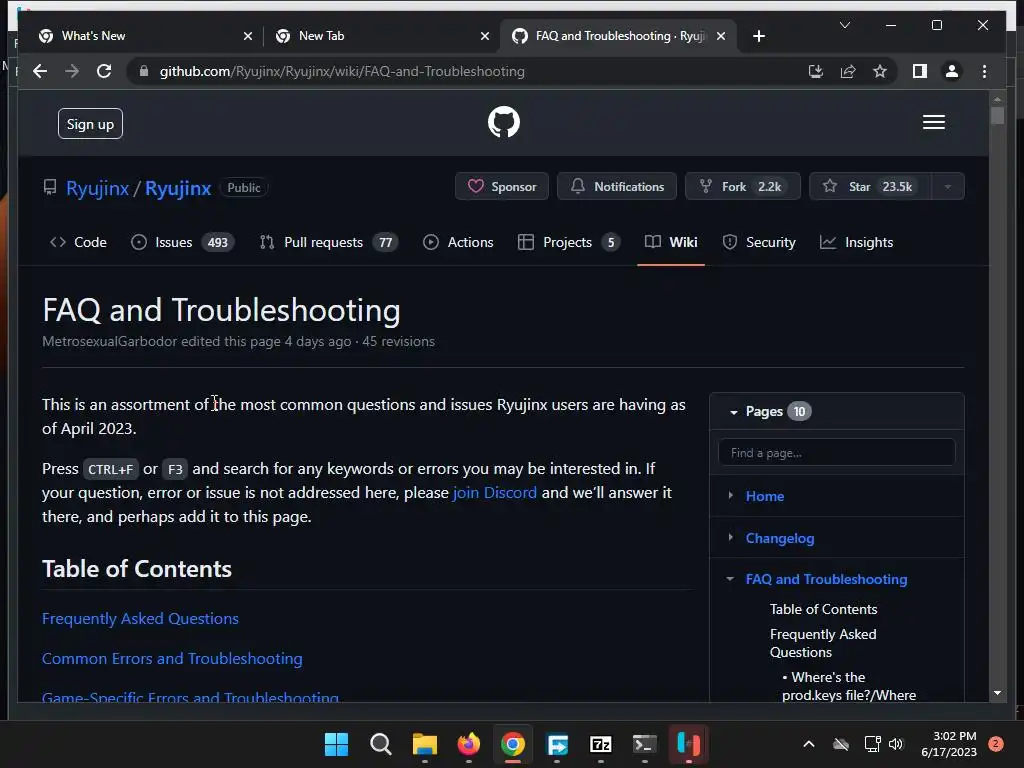Expand the Home page entry arrow
The width and height of the screenshot is (1024, 768).
730,496
